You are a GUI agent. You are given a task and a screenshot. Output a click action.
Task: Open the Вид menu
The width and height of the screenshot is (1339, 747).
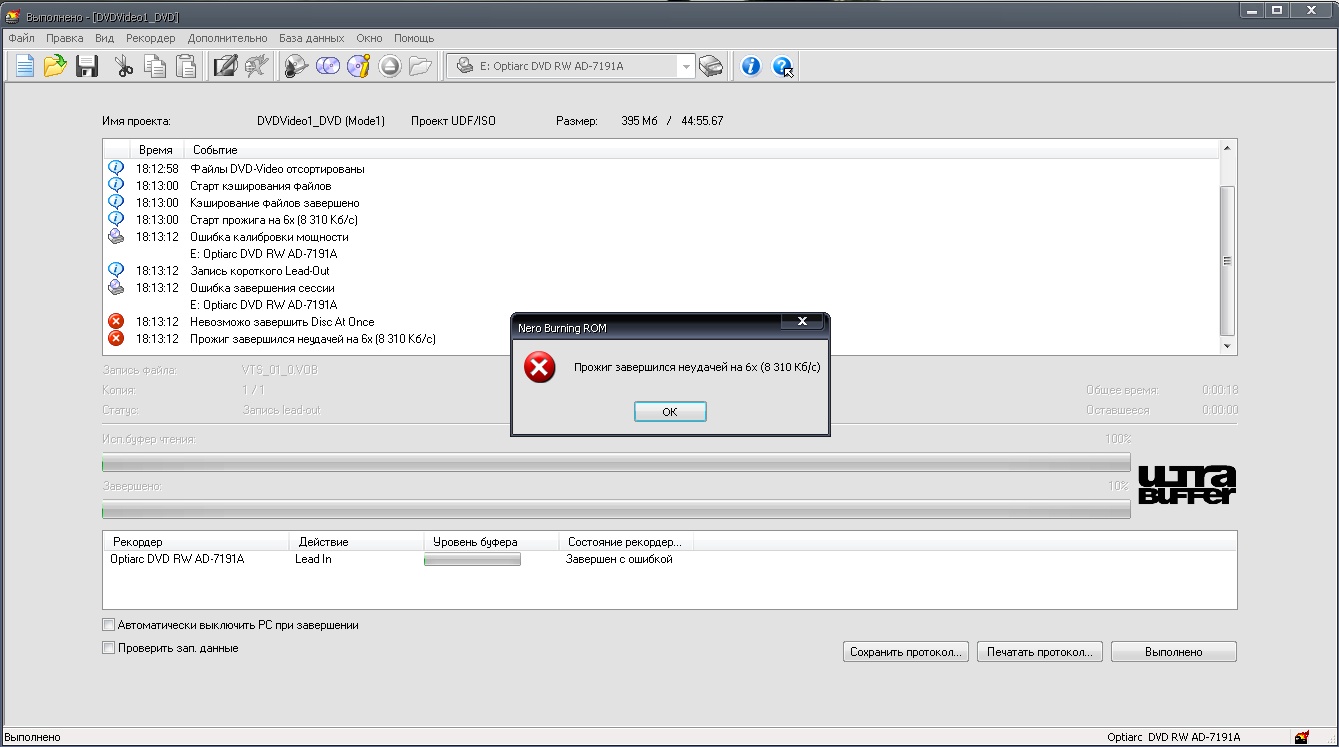[x=105, y=38]
